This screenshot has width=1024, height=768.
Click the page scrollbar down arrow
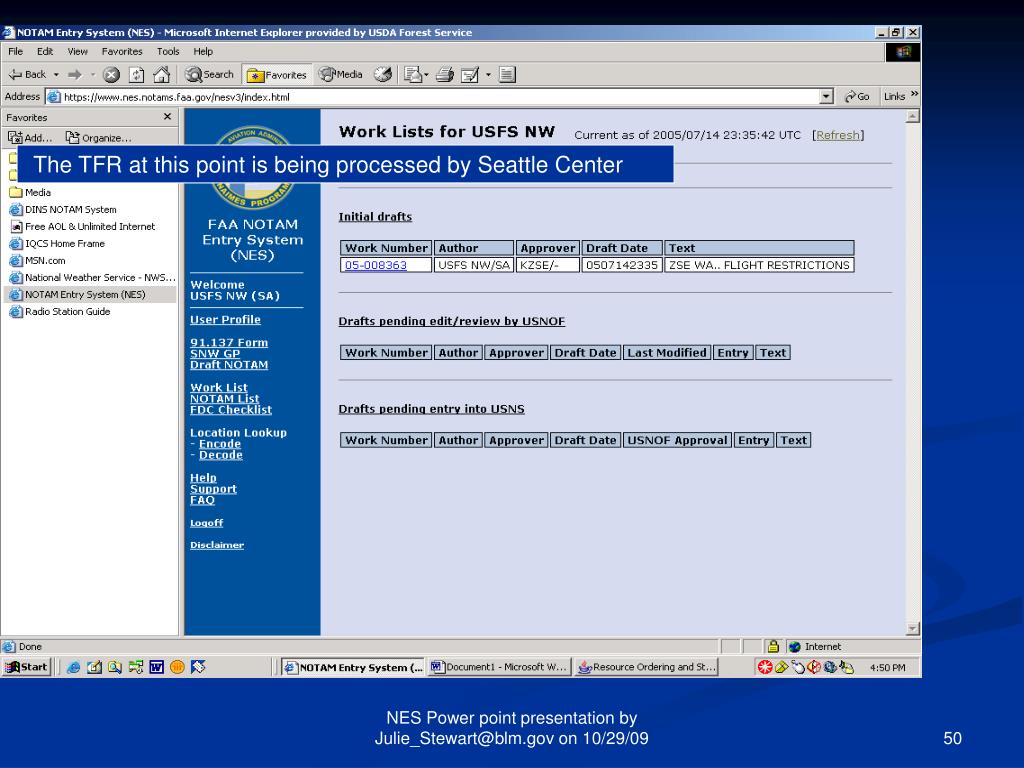click(913, 629)
